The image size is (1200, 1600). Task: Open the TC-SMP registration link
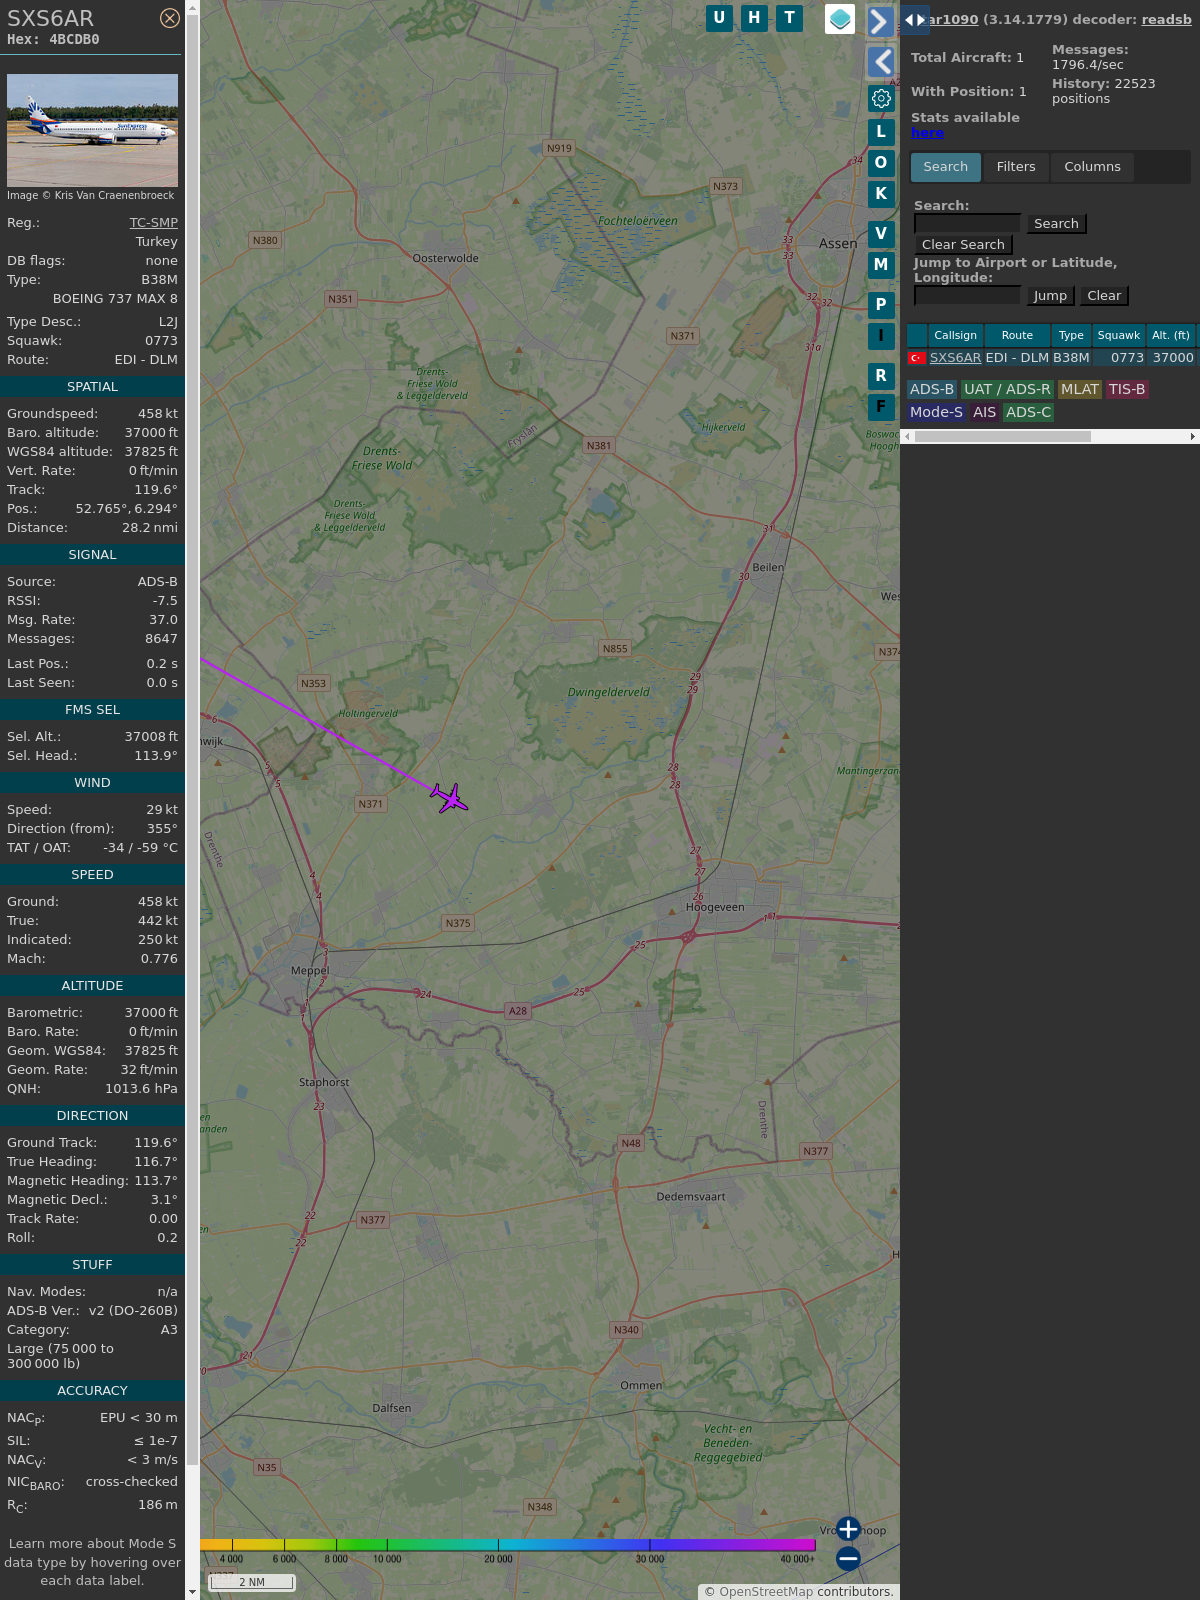(153, 223)
